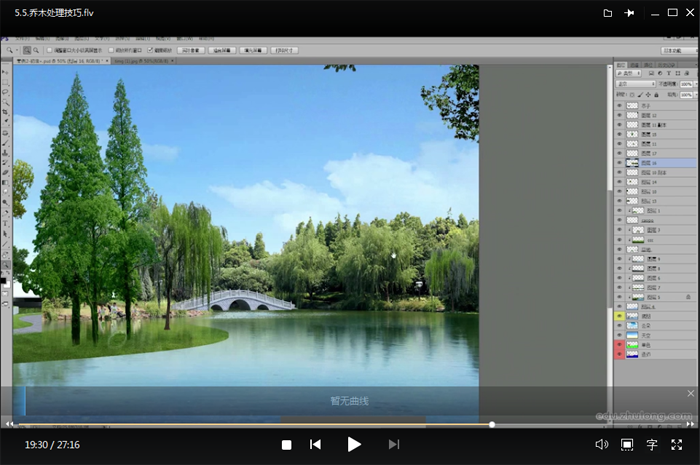Toggle the screen aspect mode icon
Image resolution: width=700 pixels, height=465 pixels.
[627, 444]
